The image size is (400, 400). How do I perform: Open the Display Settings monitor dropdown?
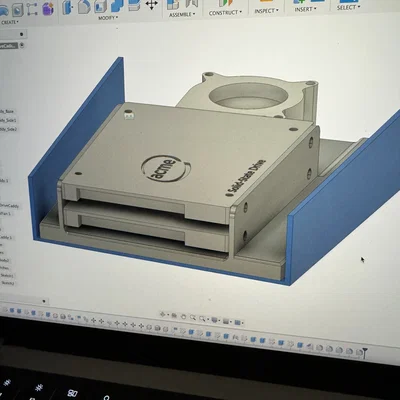click(x=215, y=320)
